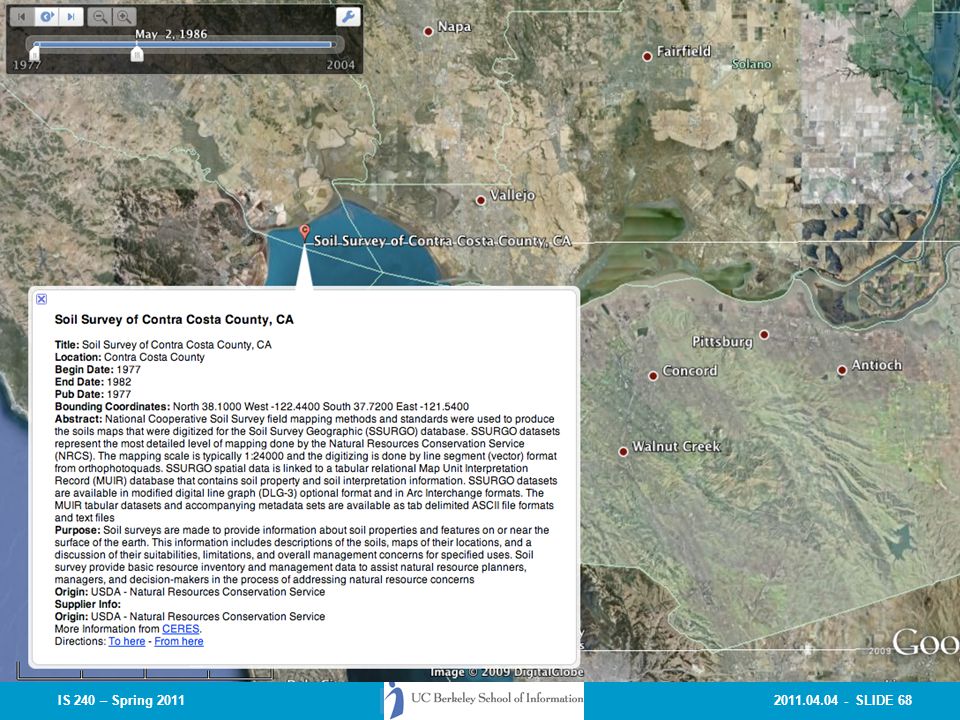The height and width of the screenshot is (720, 960).
Task: Select the Napa city marker
Action: click(429, 31)
